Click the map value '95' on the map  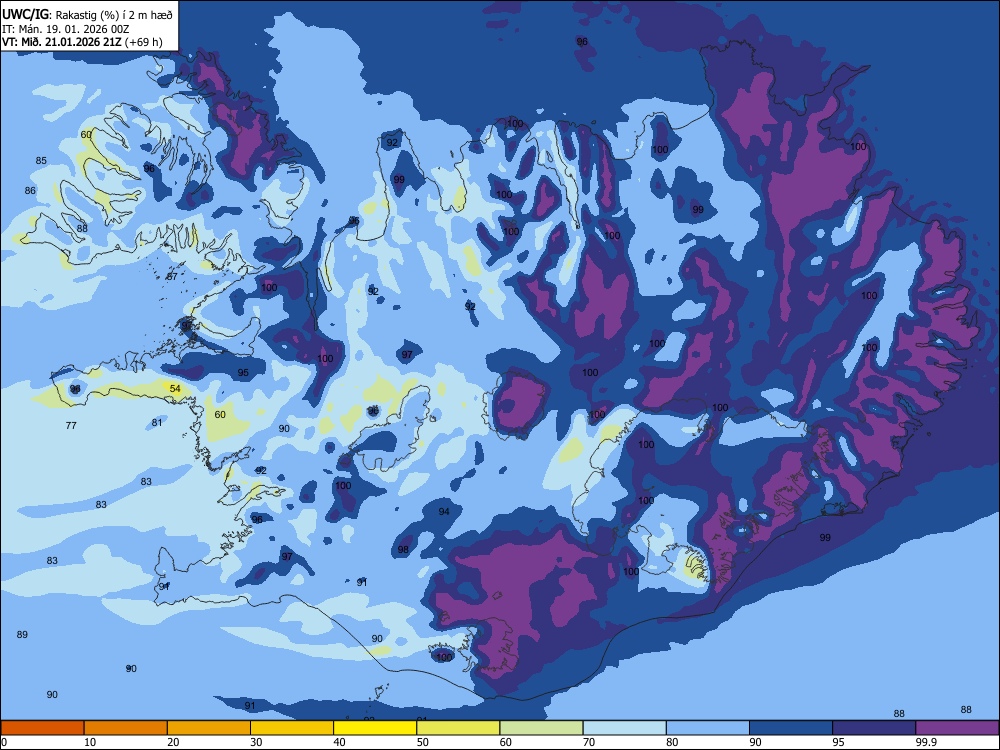[243, 372]
